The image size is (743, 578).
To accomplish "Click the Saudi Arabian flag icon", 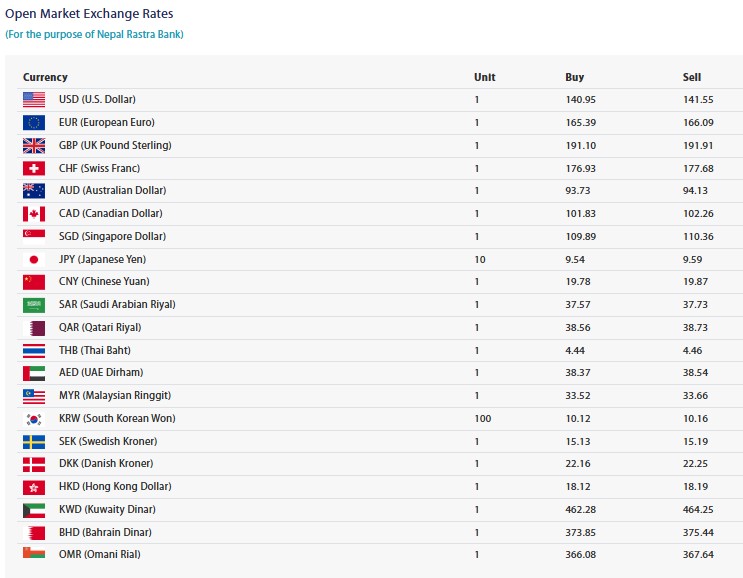I will (x=34, y=305).
